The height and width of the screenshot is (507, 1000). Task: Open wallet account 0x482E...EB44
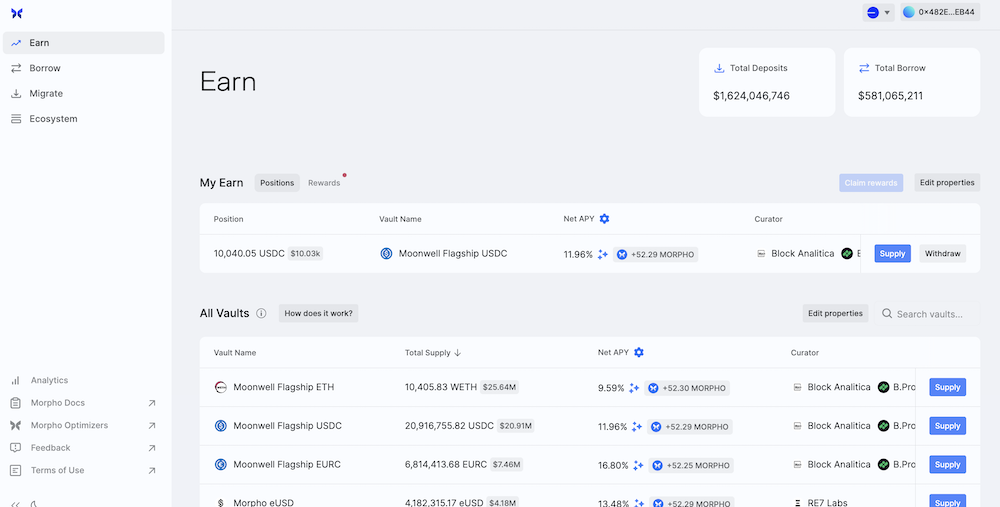click(940, 12)
